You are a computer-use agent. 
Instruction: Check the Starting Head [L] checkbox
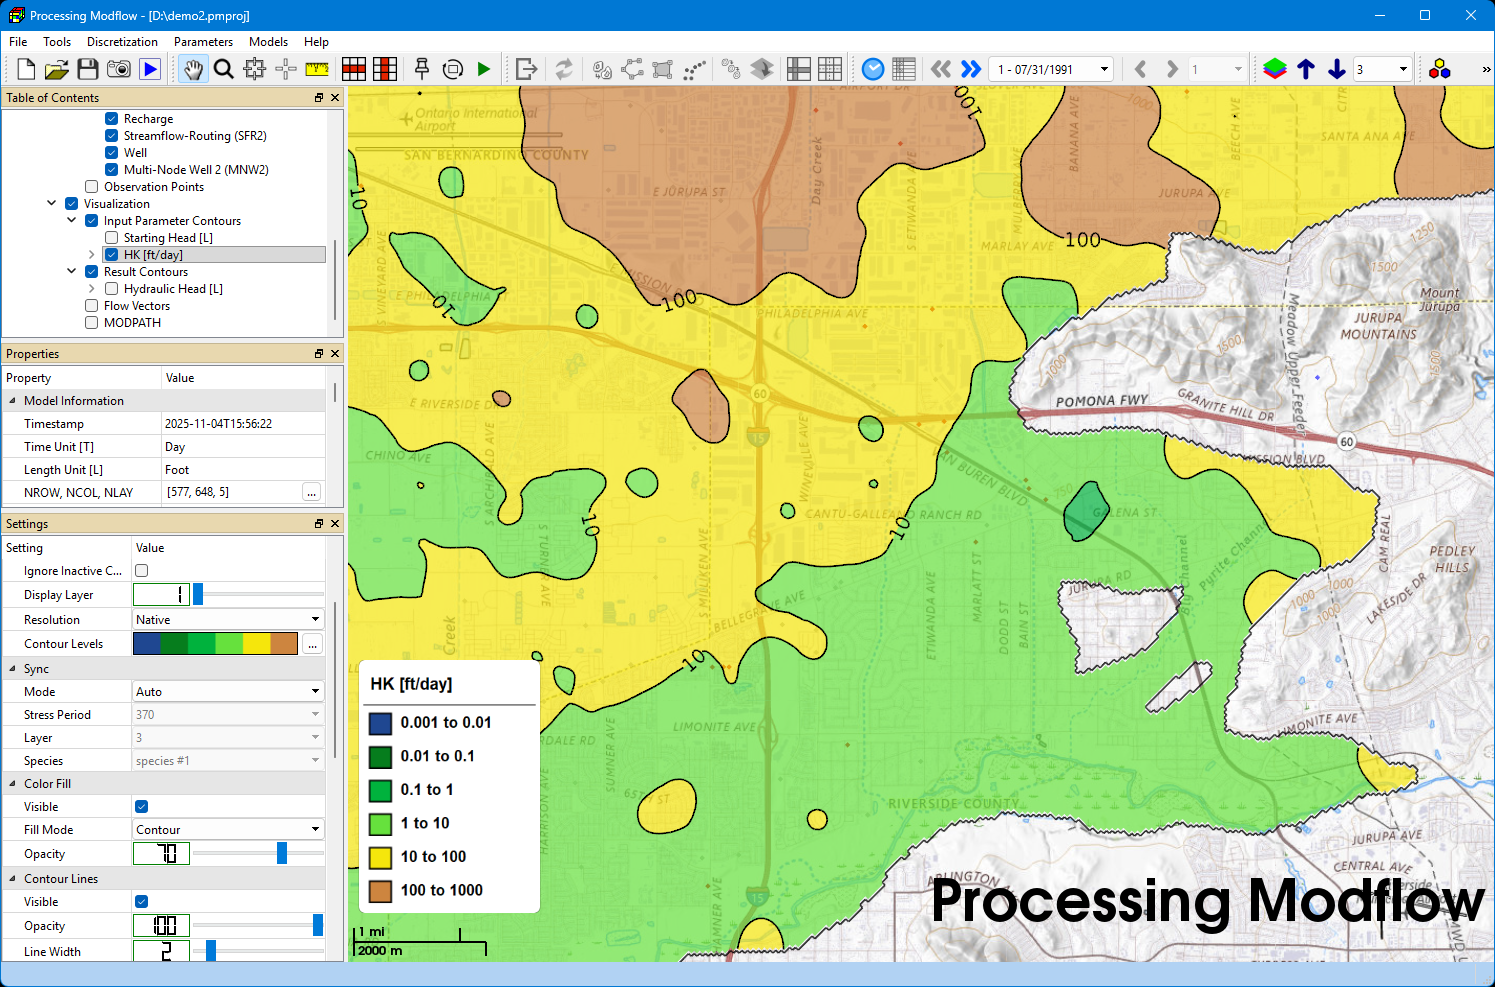click(x=112, y=238)
